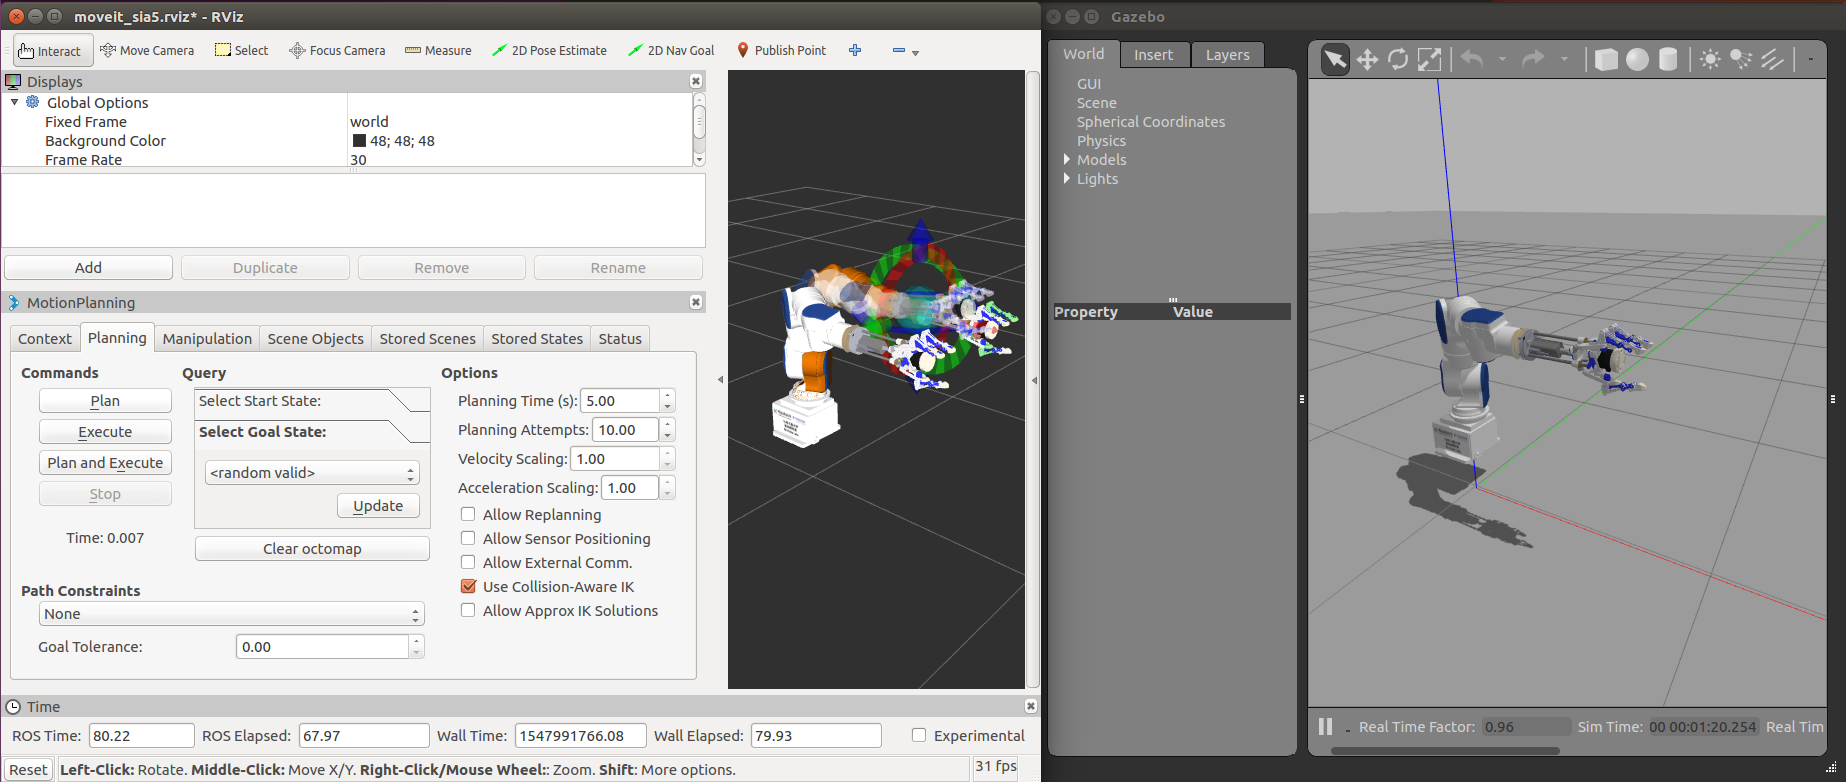Expand Models in Gazebo World tree

(1067, 160)
